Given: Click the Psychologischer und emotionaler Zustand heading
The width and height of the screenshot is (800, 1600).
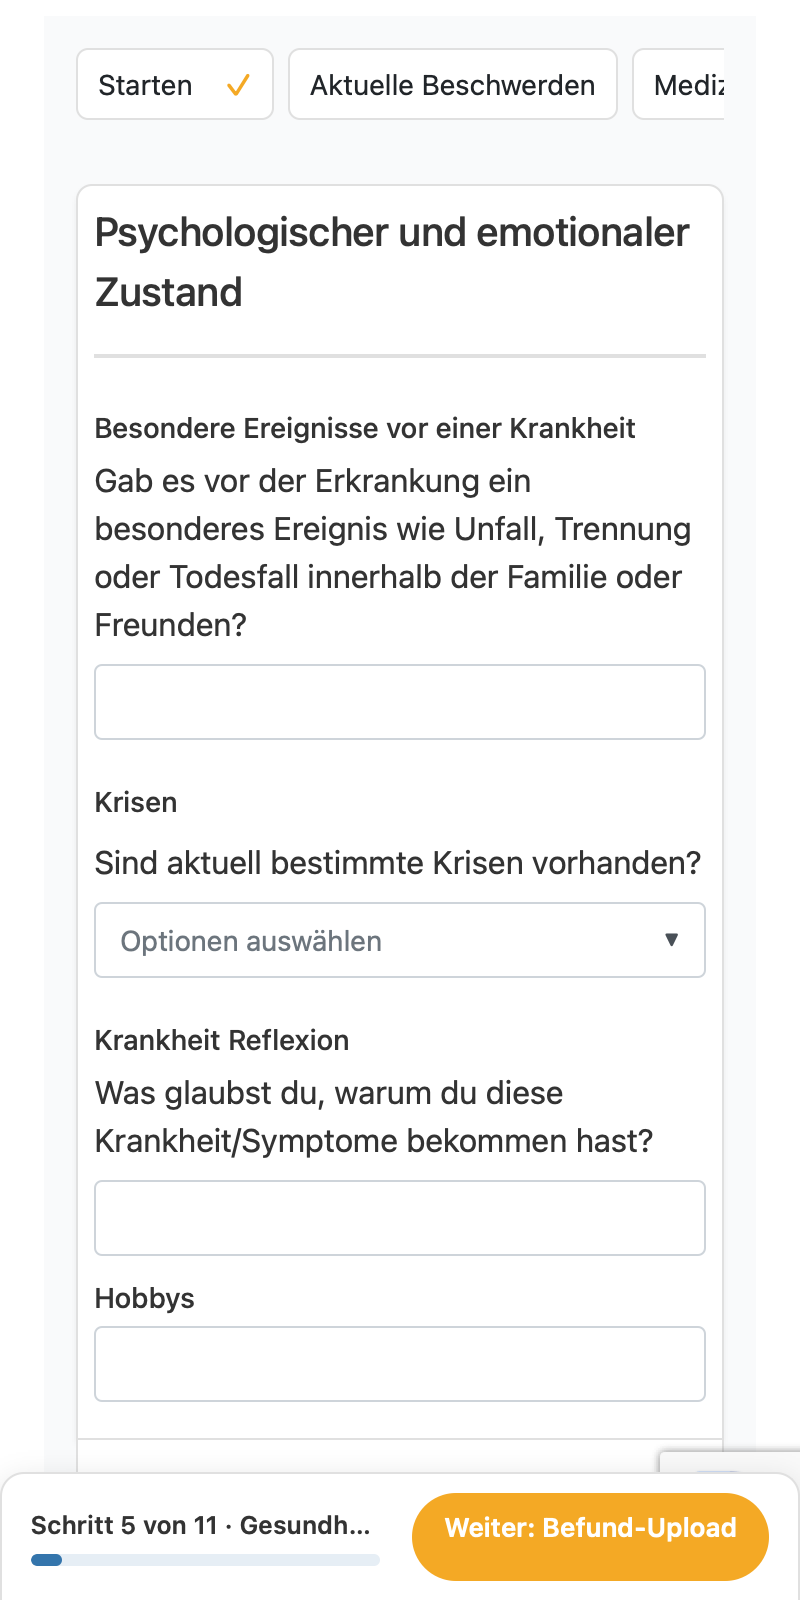Looking at the screenshot, I should point(392,262).
